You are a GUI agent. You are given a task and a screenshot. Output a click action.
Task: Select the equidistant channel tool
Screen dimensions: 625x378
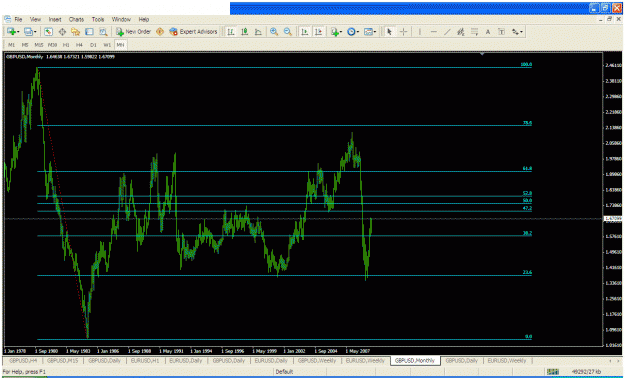click(x=461, y=32)
